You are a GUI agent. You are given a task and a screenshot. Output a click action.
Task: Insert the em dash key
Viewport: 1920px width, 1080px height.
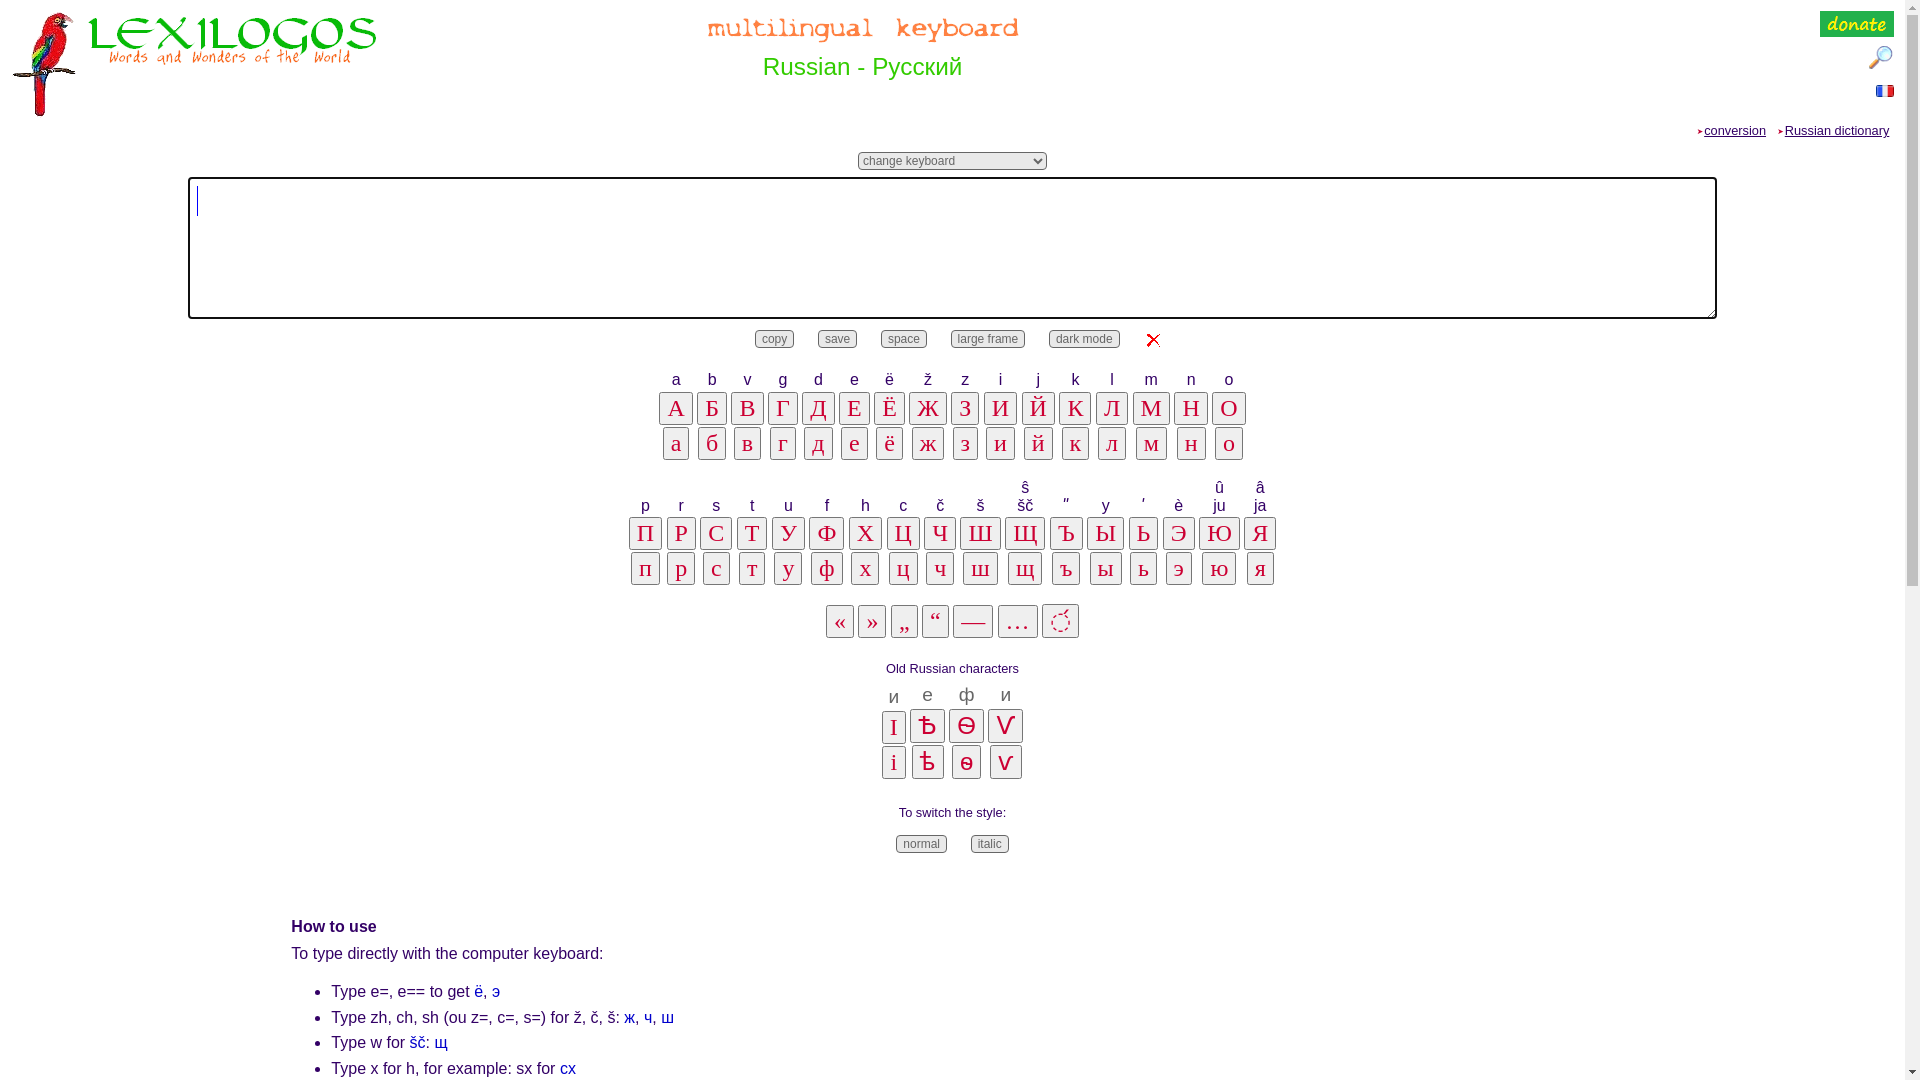point(973,621)
